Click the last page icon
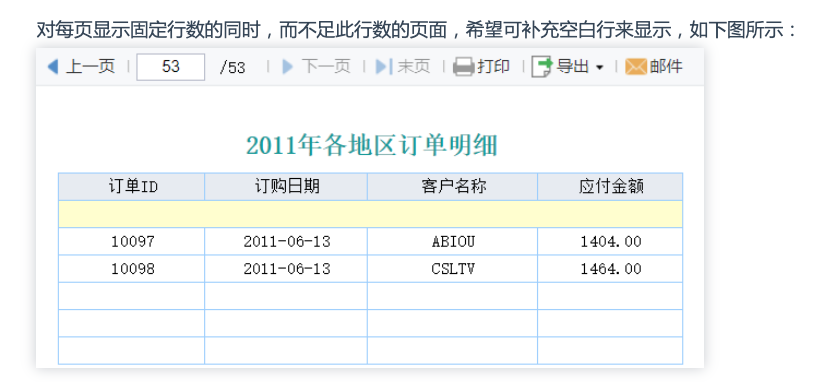 [384, 67]
